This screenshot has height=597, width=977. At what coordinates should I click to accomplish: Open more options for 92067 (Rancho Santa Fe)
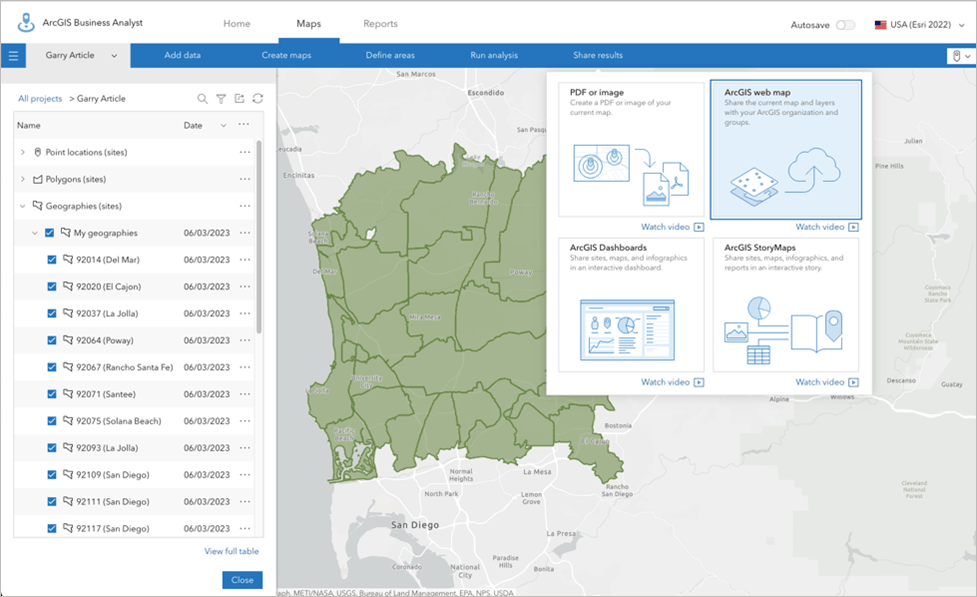pyautogui.click(x=245, y=367)
